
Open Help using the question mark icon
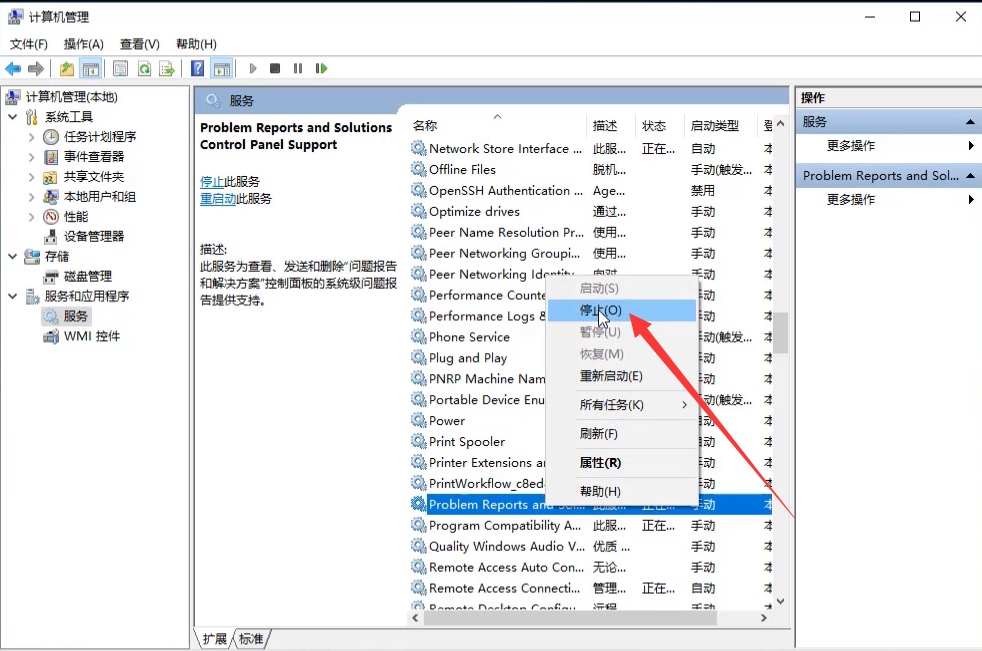[197, 68]
